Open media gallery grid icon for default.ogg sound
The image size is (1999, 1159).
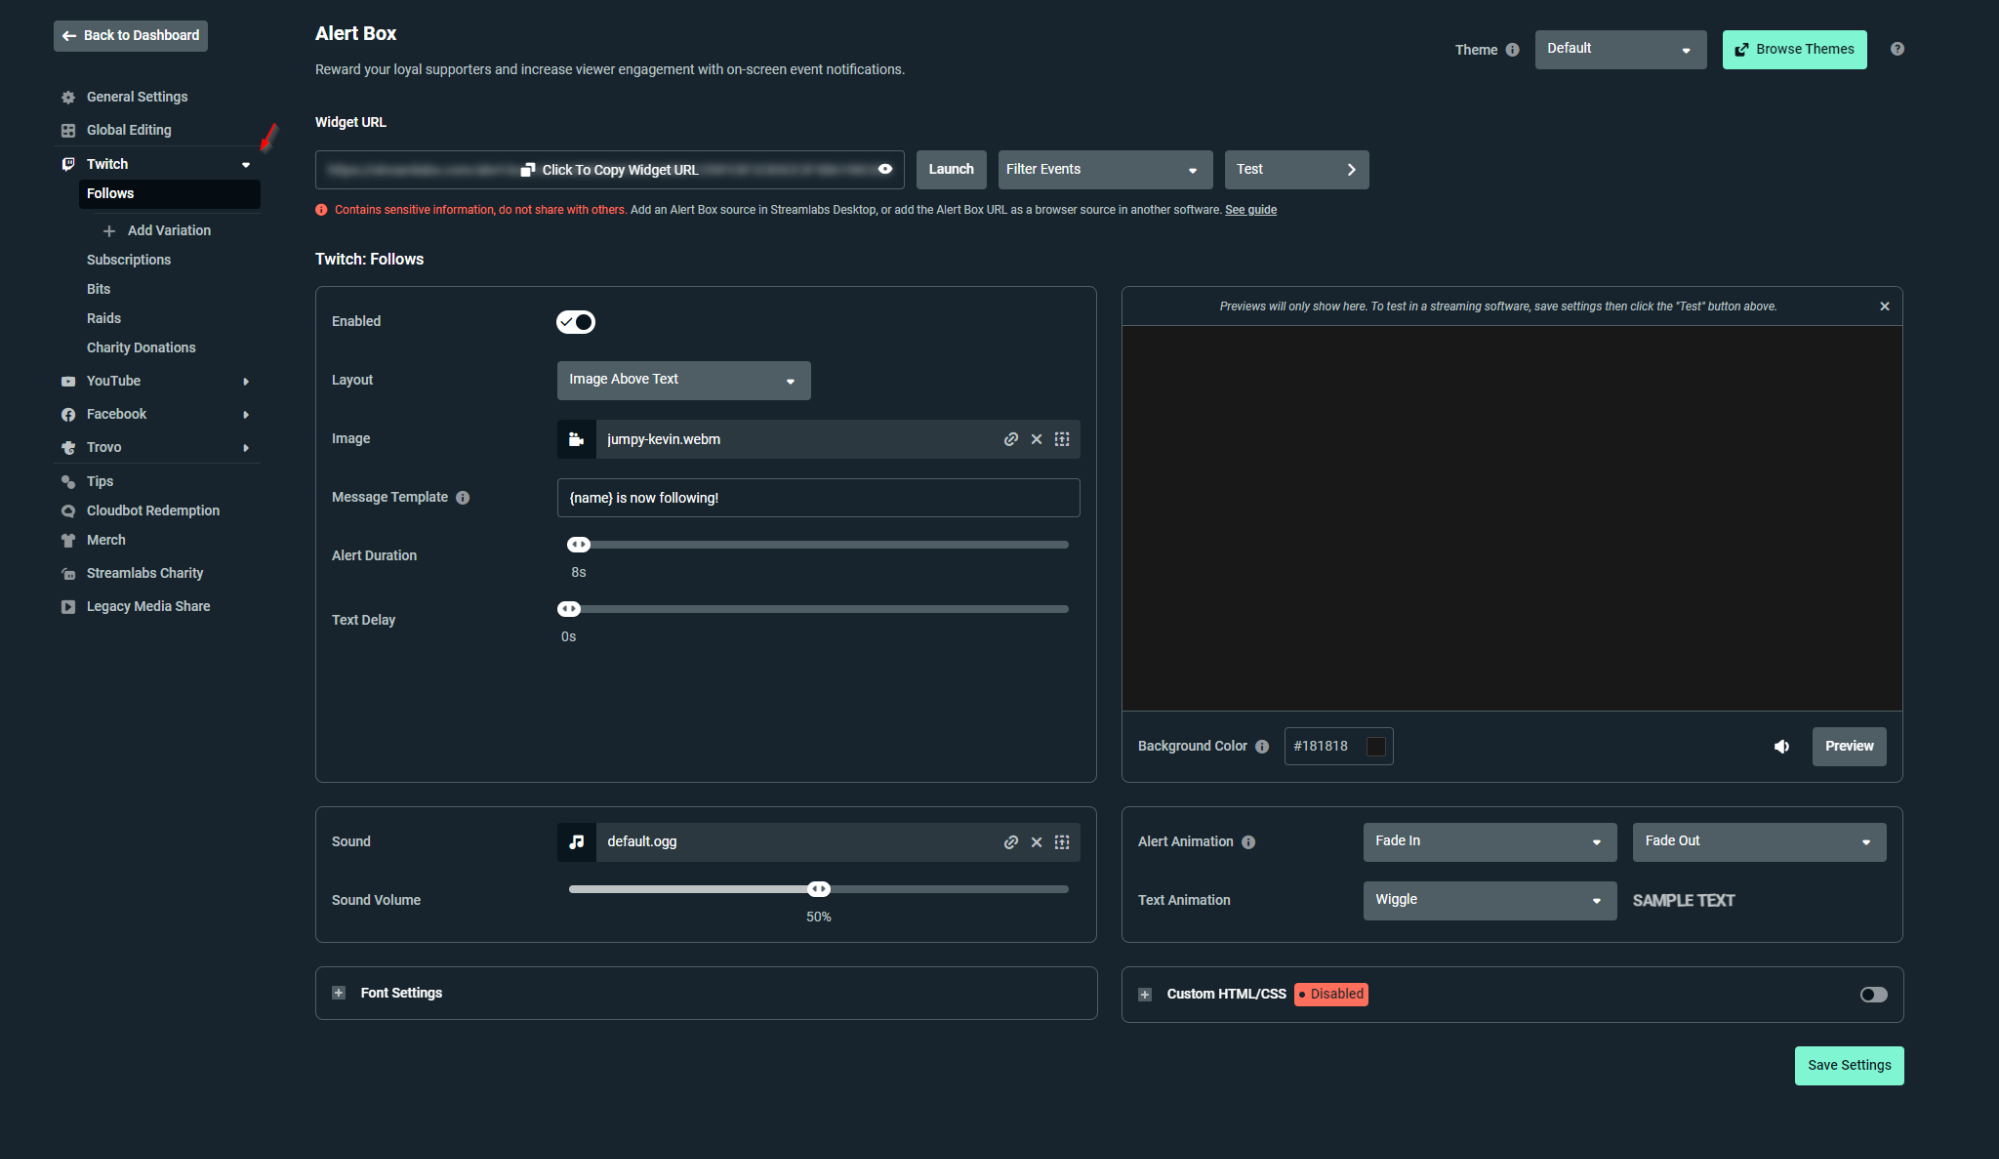[1062, 842]
